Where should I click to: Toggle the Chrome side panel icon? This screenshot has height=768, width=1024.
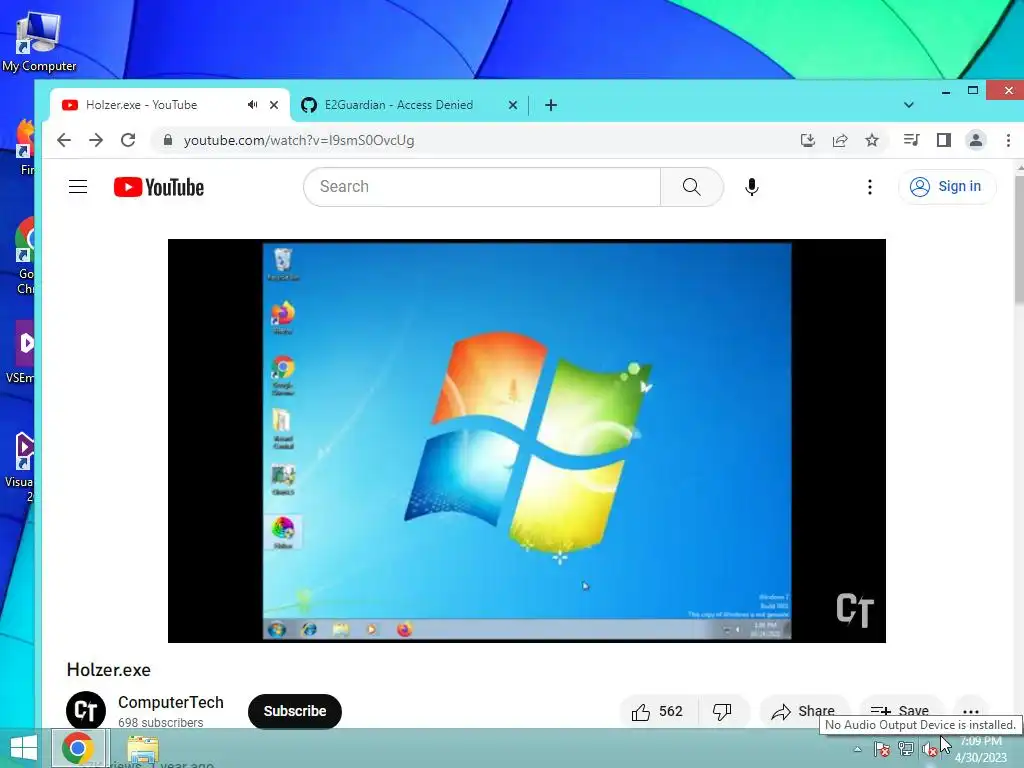pos(944,140)
